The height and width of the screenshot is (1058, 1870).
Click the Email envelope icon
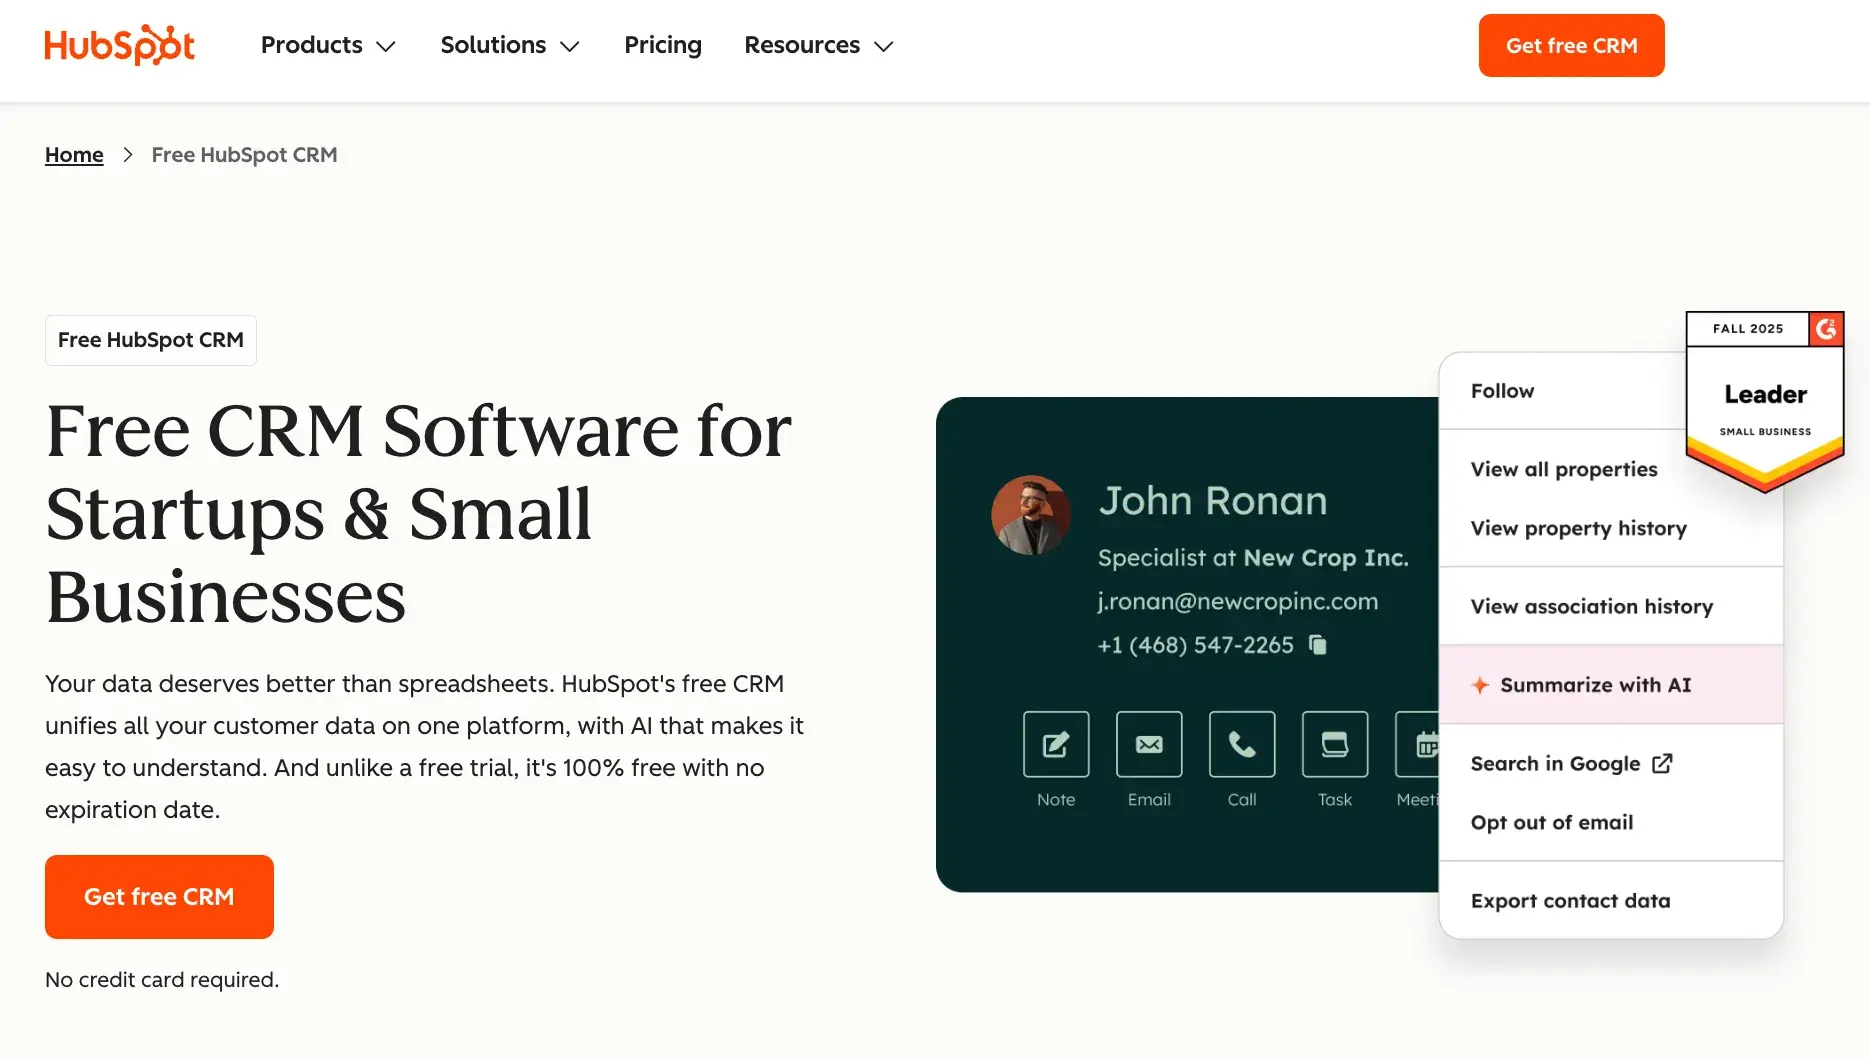pyautogui.click(x=1148, y=744)
